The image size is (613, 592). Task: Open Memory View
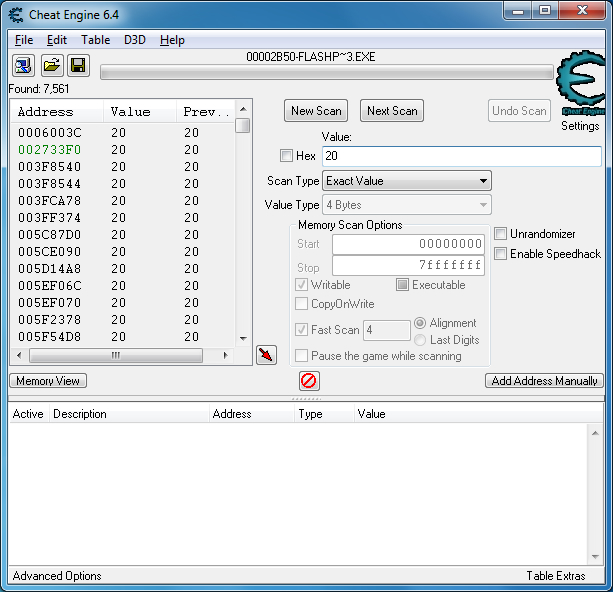(48, 381)
